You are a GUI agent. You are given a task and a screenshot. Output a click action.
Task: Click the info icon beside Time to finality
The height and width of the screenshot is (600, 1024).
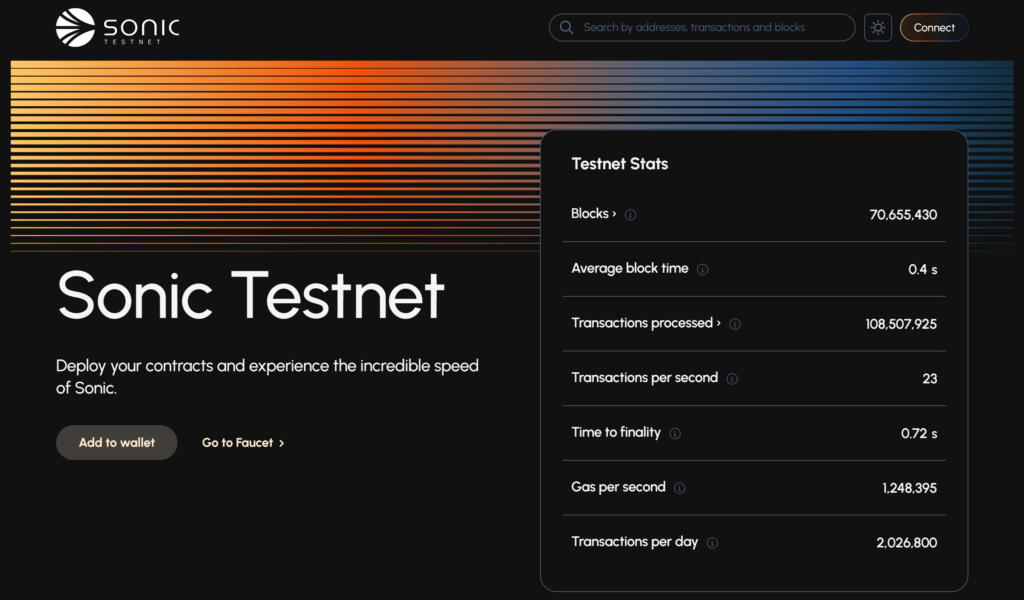pos(675,433)
